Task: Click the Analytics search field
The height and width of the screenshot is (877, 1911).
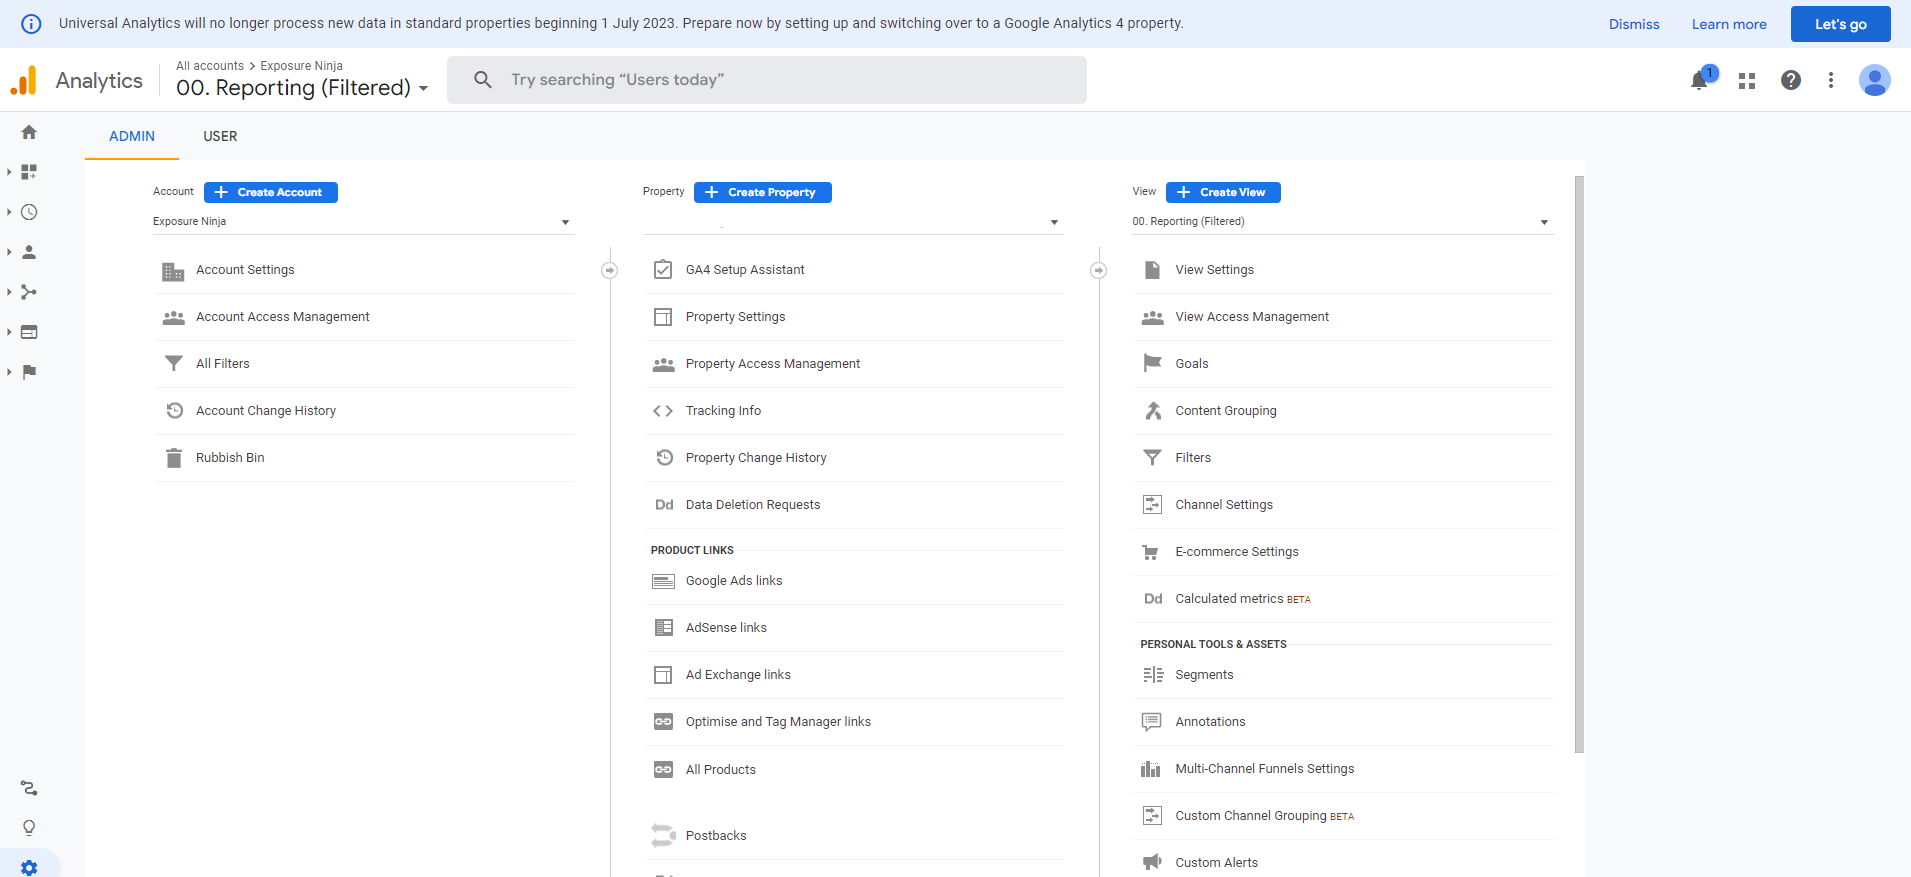Action: [767, 80]
